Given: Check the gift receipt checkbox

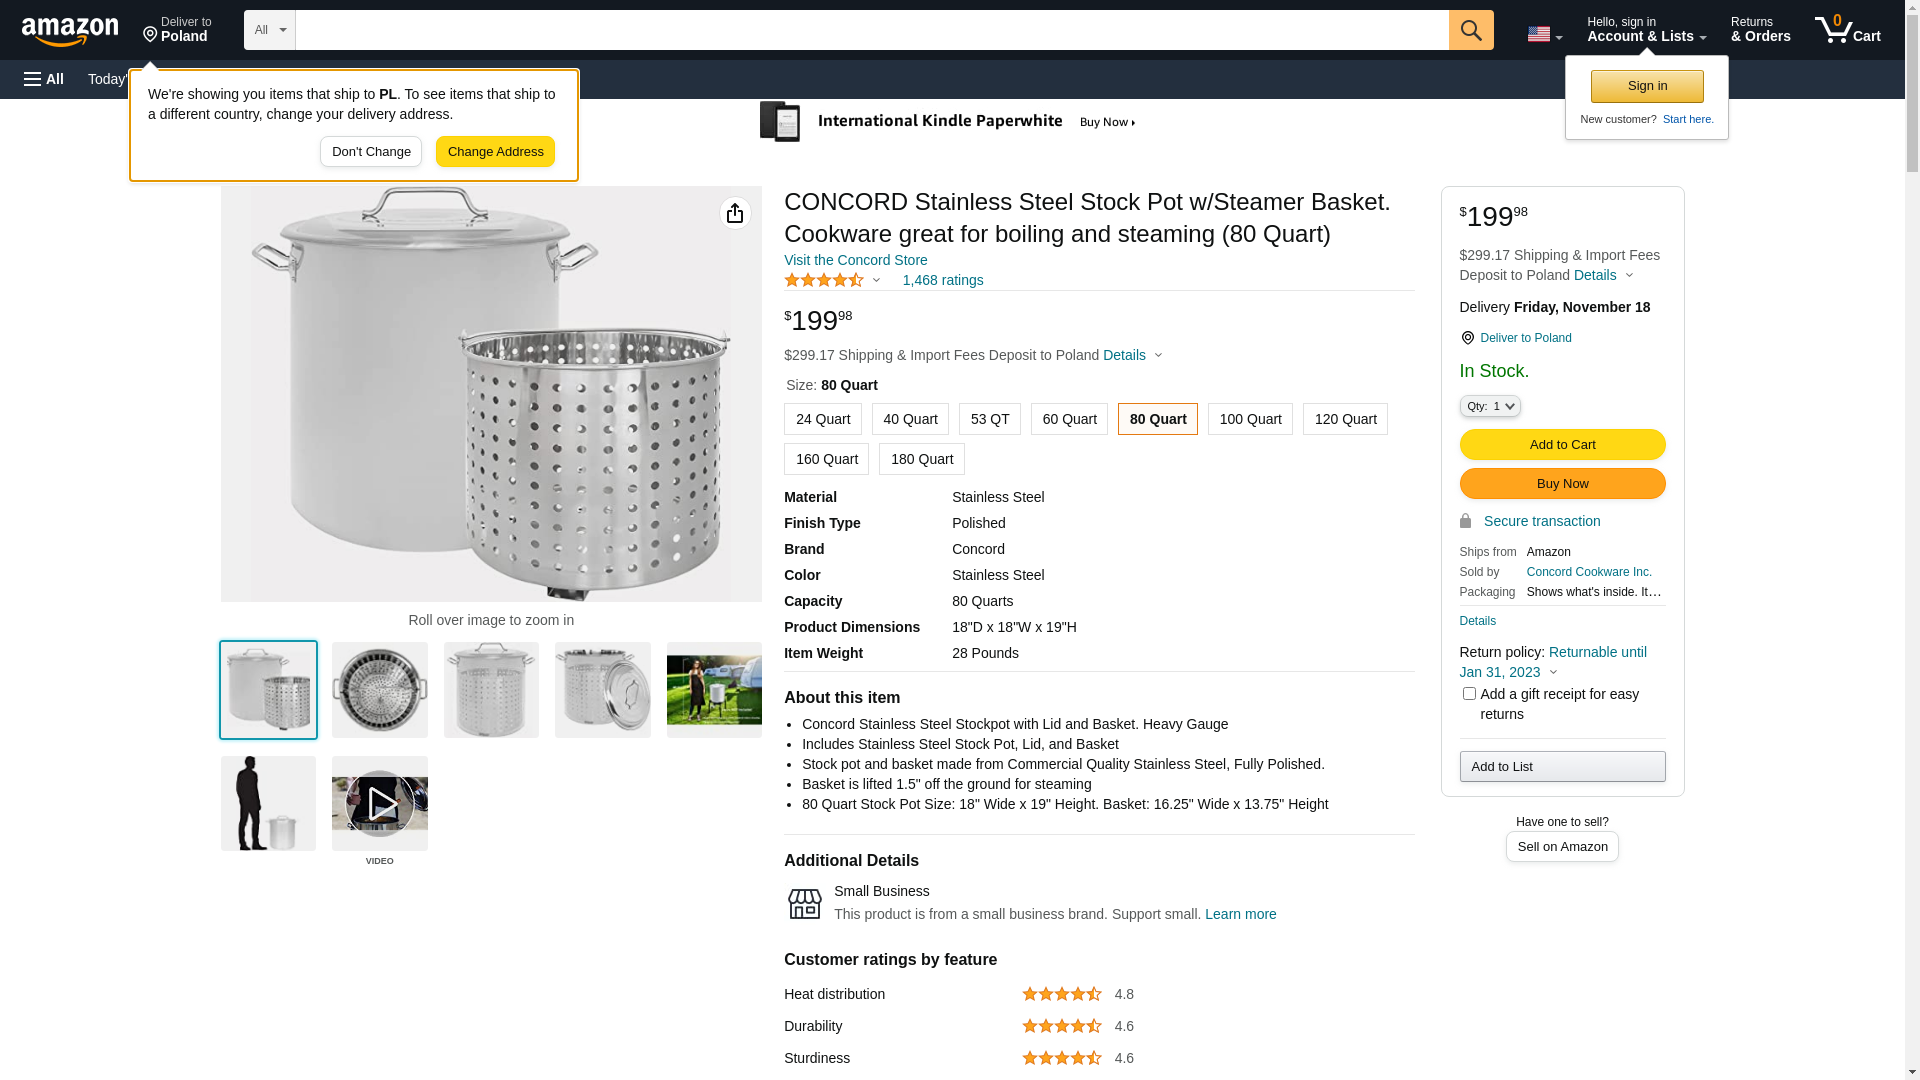Looking at the screenshot, I should [1469, 693].
